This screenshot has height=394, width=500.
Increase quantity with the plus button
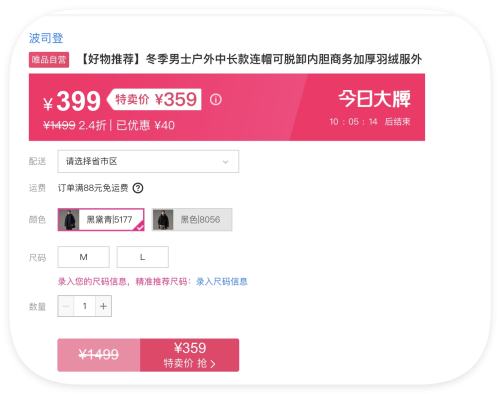tap(103, 306)
